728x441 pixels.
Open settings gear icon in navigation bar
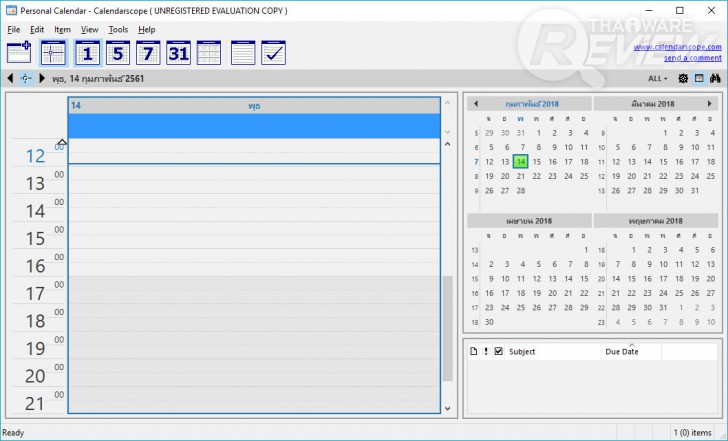[683, 78]
